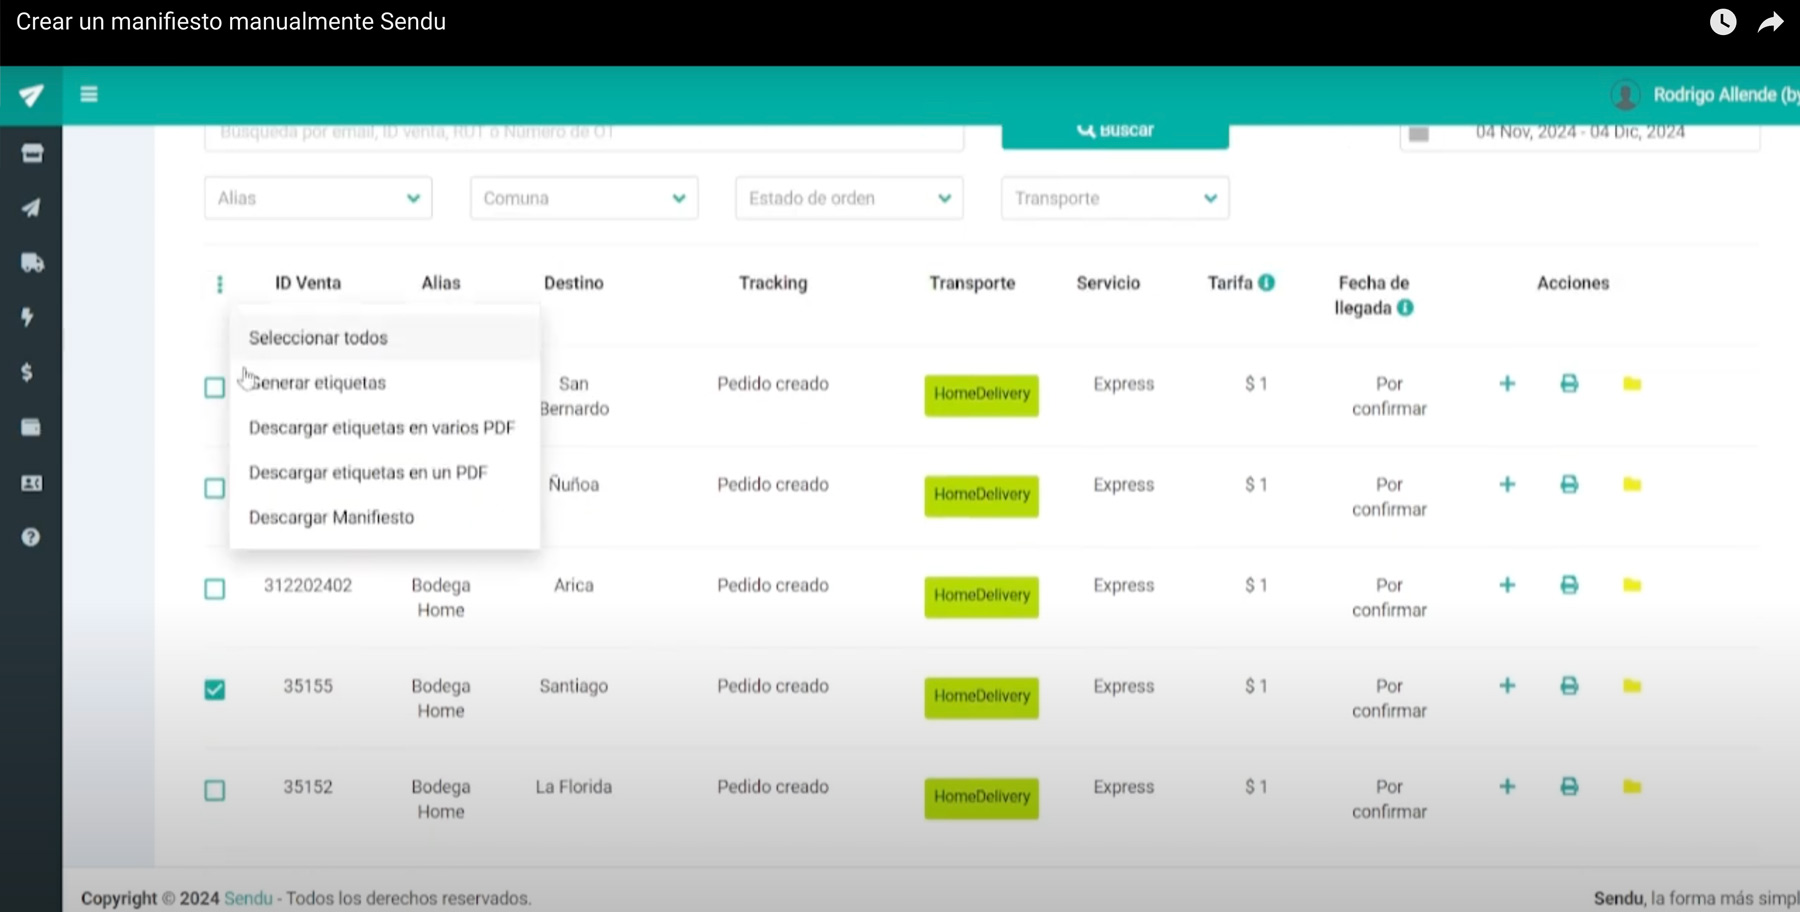This screenshot has height=912, width=1800.
Task: Open the truck icon in the sidebar
Action: pyautogui.click(x=32, y=263)
